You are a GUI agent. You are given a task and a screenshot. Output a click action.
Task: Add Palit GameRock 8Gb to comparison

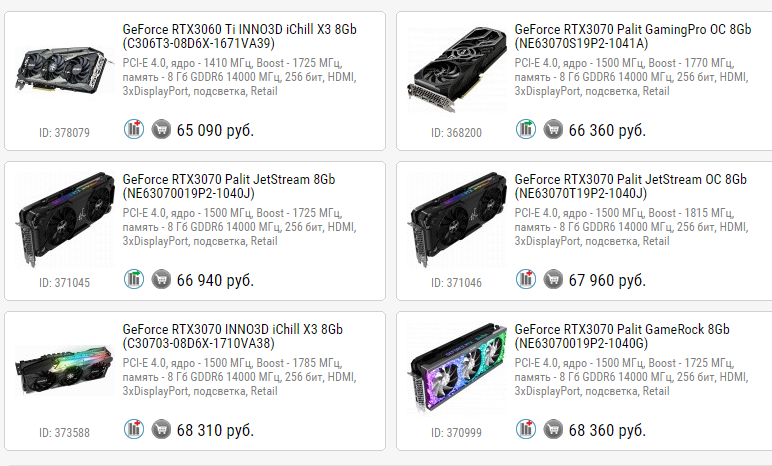(526, 429)
